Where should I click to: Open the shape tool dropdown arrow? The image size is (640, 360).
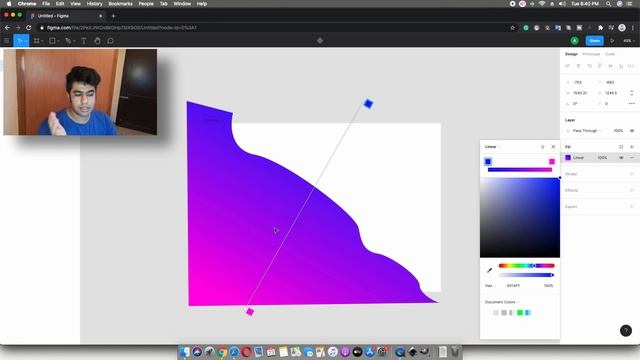point(58,41)
